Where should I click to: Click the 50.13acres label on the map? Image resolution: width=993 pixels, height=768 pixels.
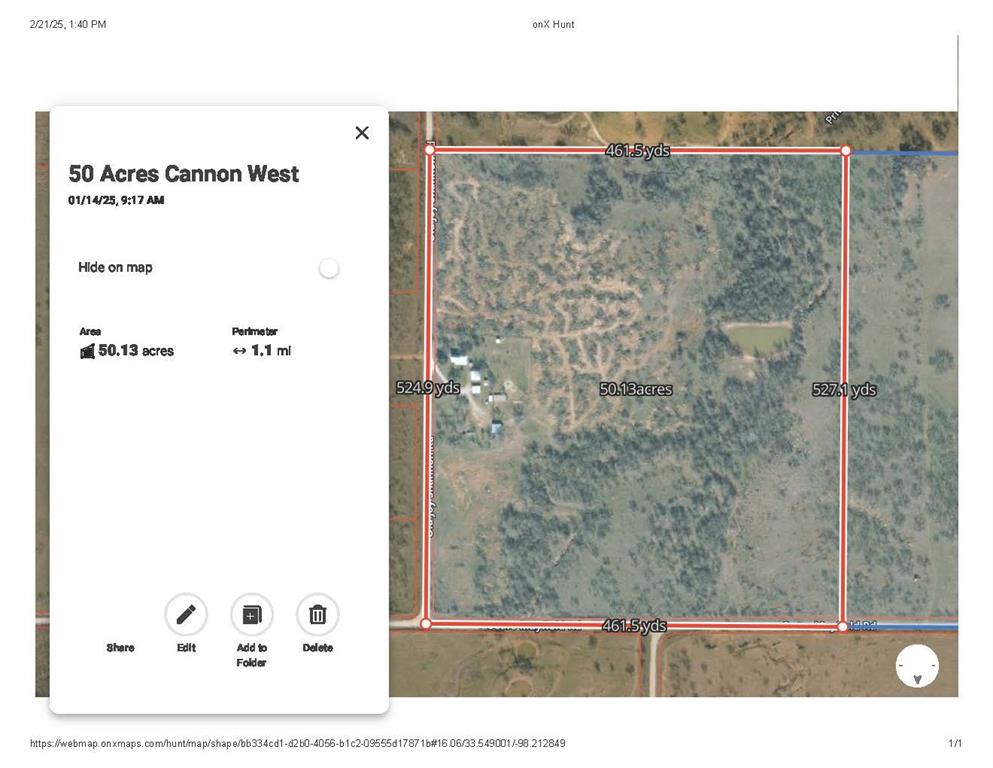pos(636,389)
